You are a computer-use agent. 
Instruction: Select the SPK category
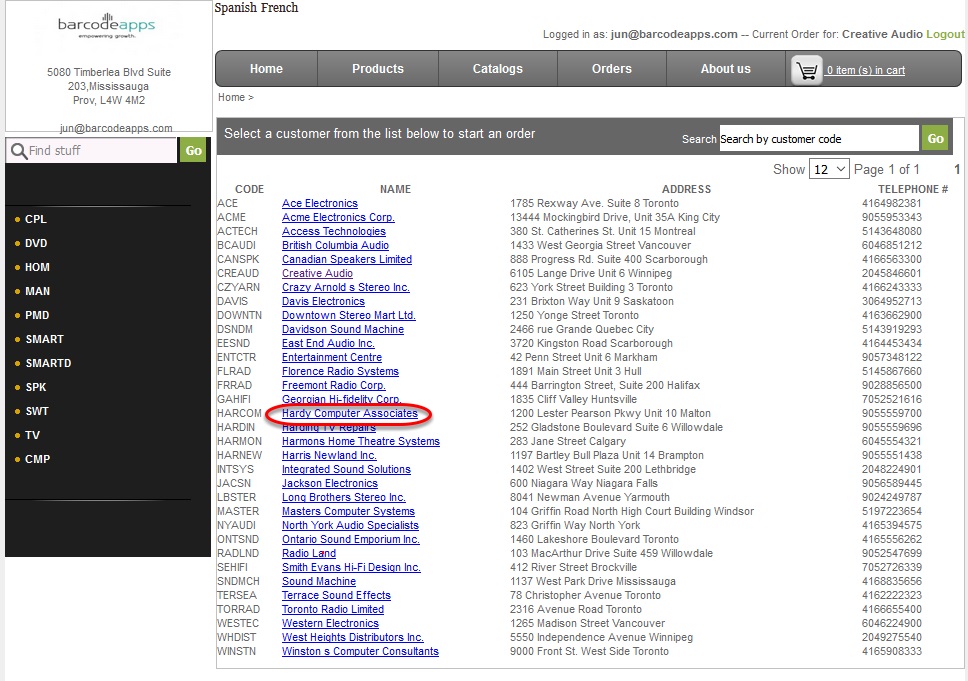point(35,388)
